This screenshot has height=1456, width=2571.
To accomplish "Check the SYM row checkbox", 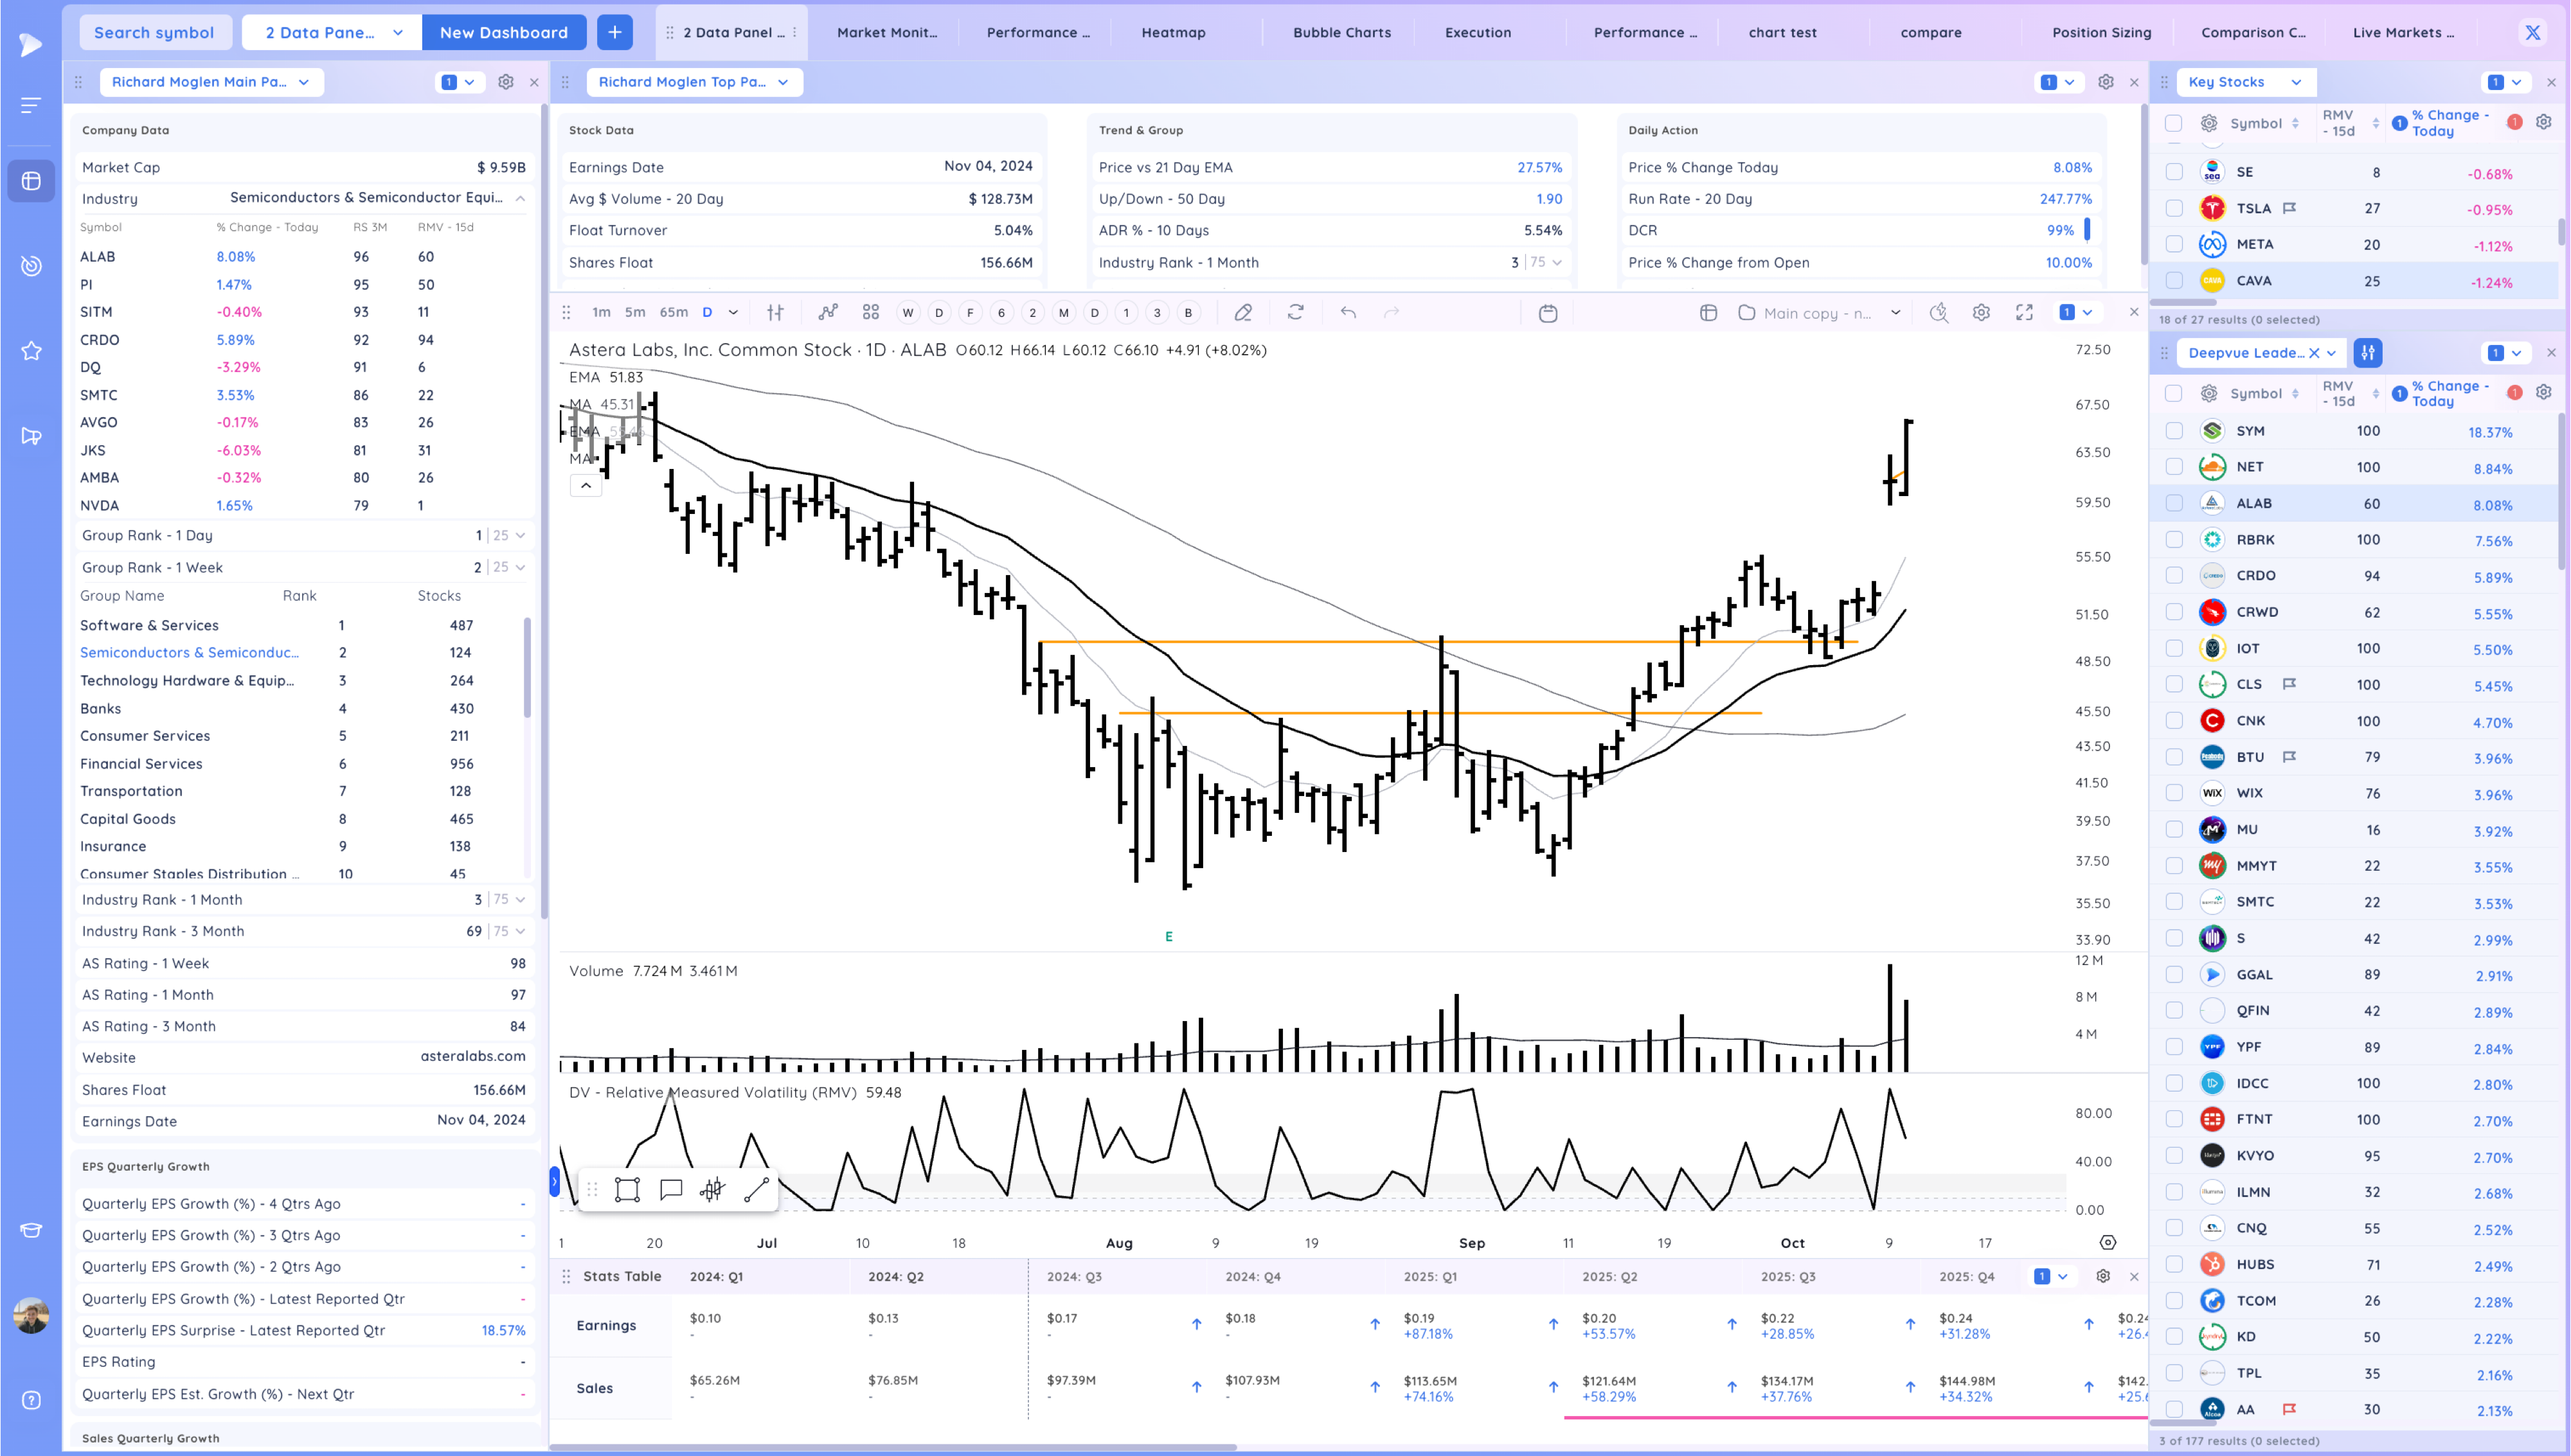I will point(2174,431).
